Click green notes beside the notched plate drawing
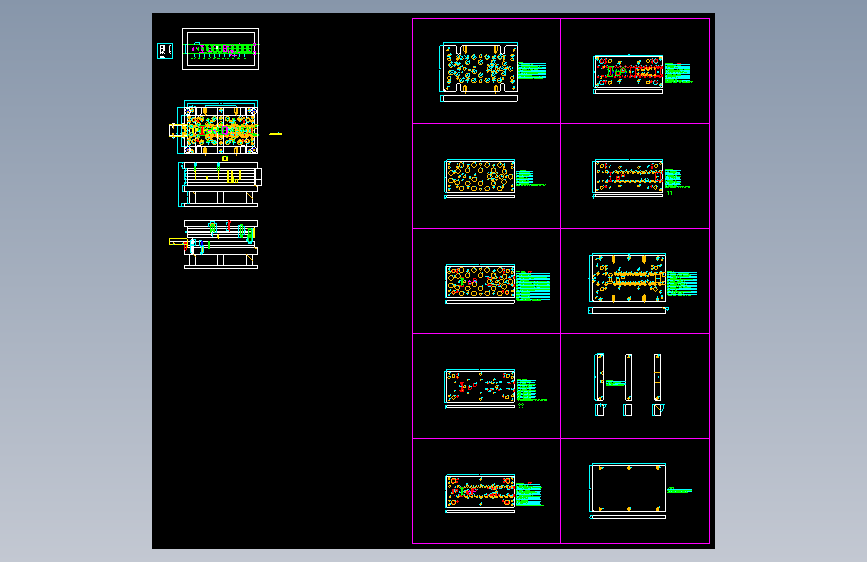Image resolution: width=867 pixels, height=562 pixels. point(532,71)
